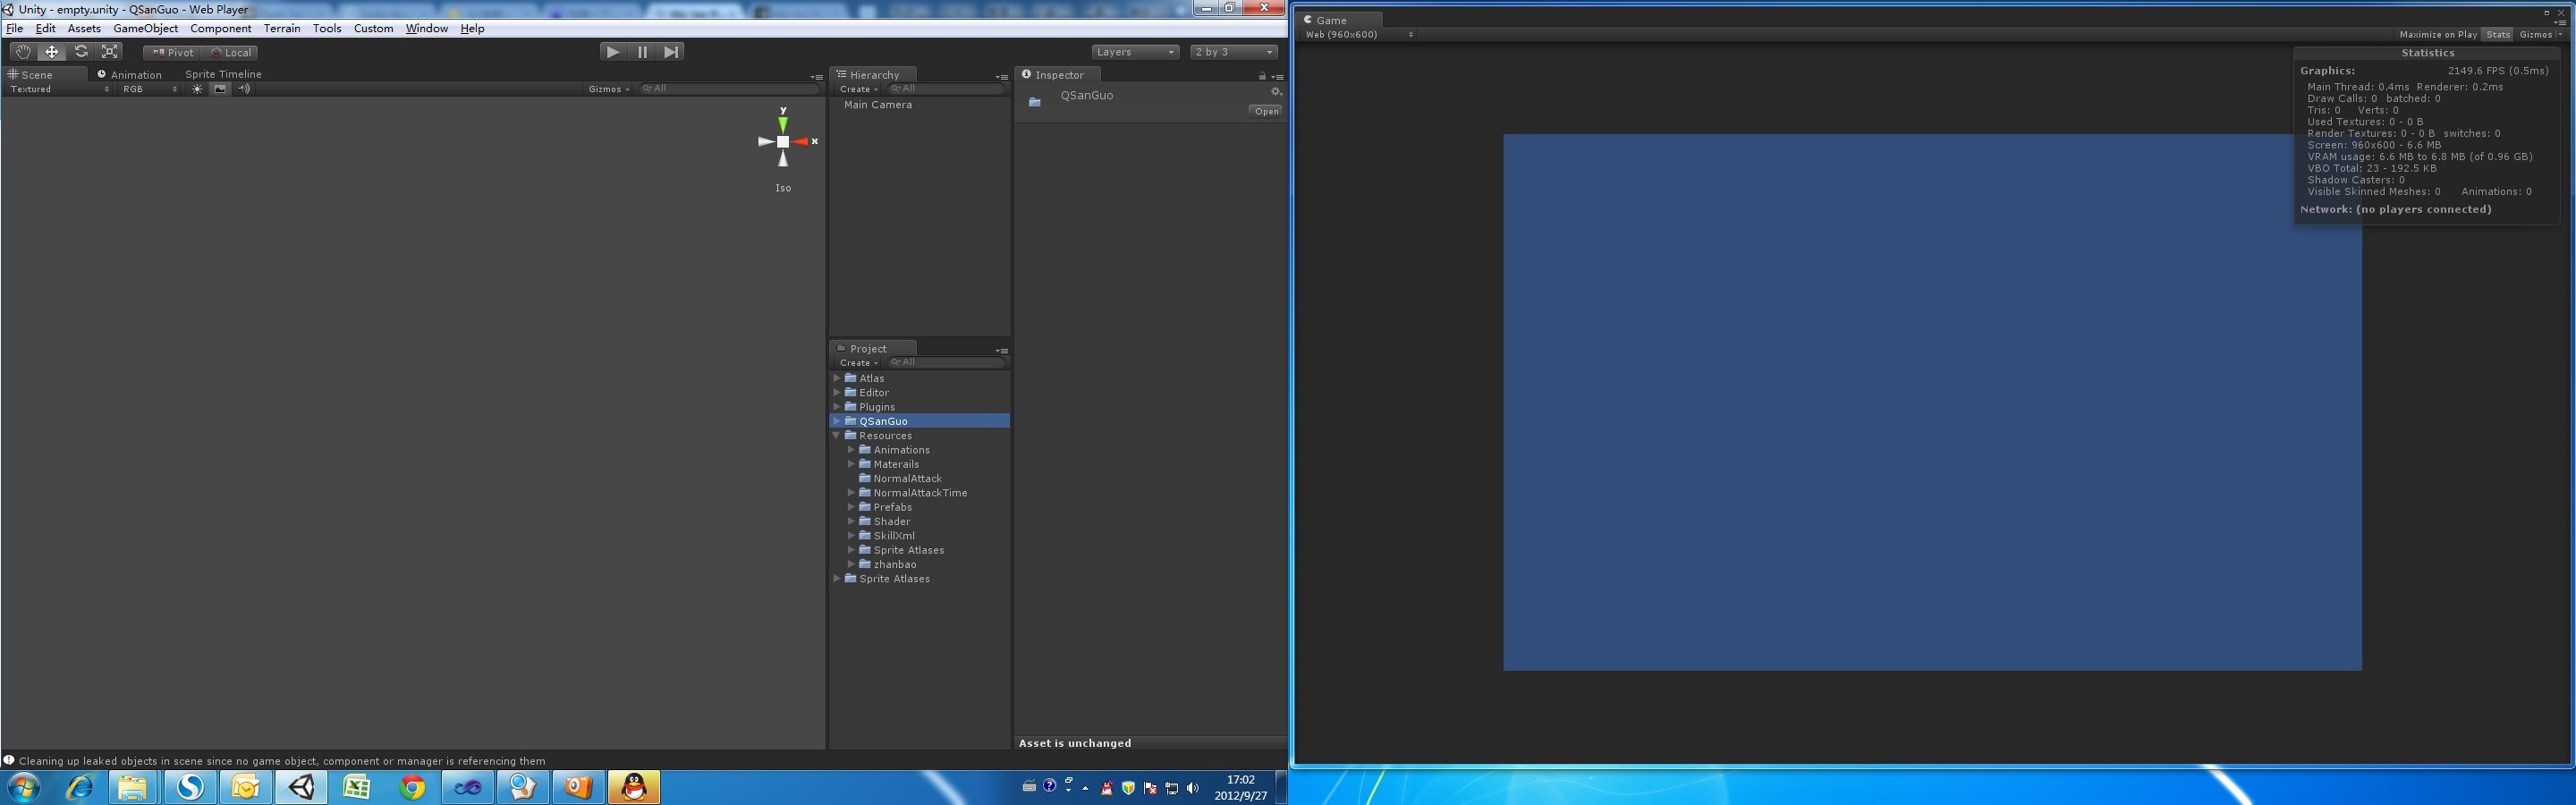Toggle scene audio speaker icon

(243, 89)
